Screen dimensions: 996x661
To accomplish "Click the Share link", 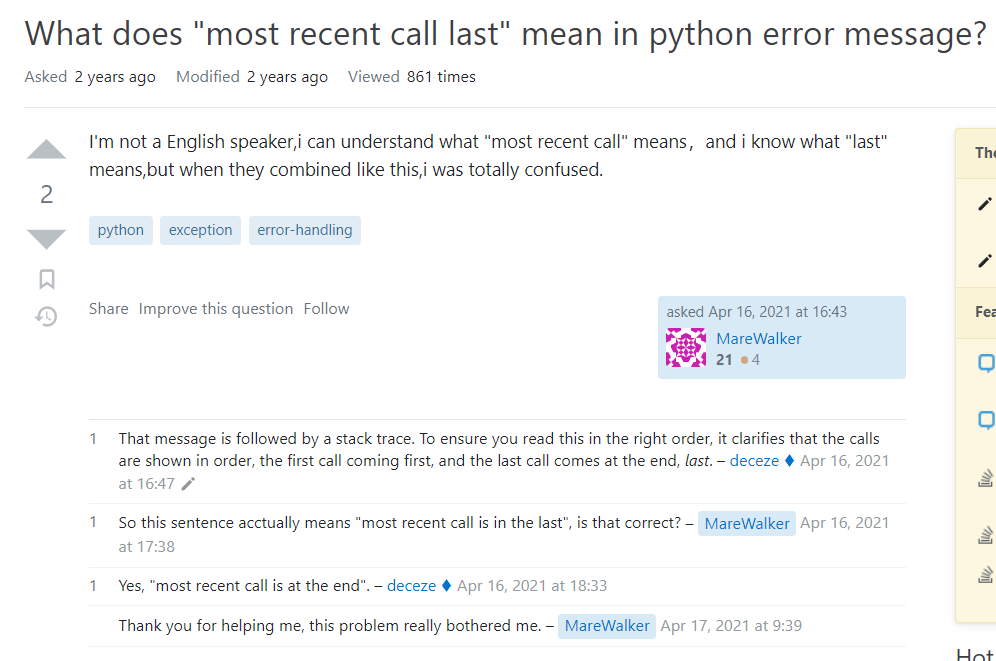I will tap(108, 309).
